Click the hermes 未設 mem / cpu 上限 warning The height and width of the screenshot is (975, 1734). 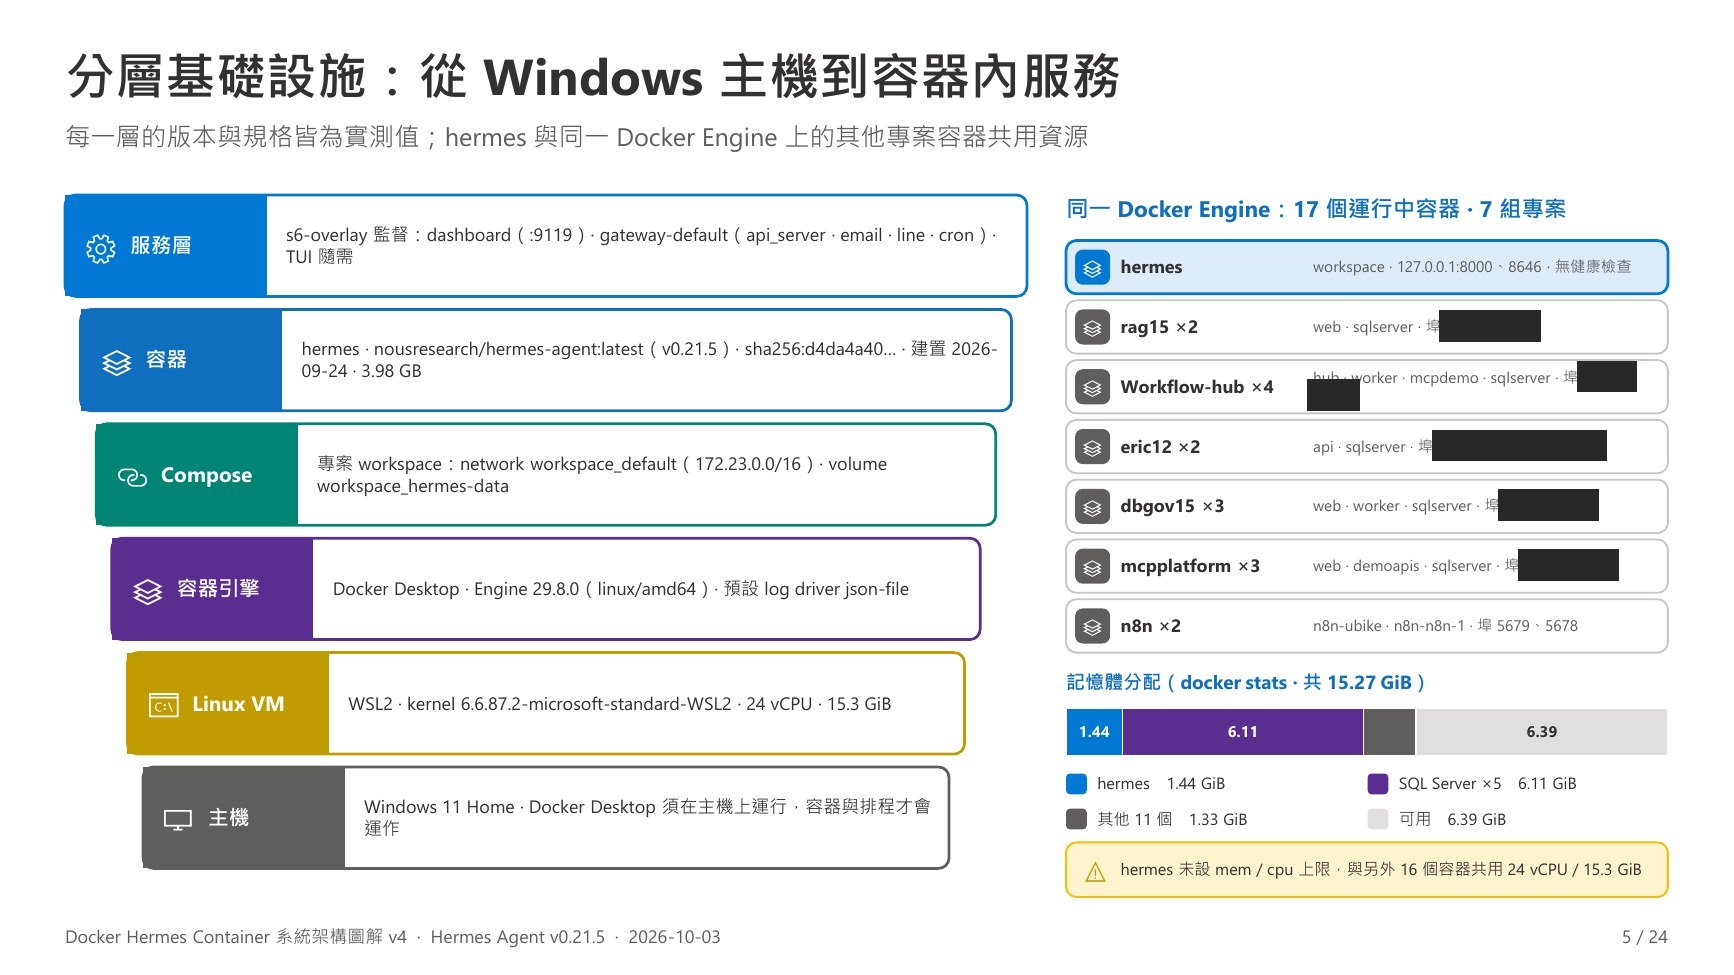[1381, 870]
